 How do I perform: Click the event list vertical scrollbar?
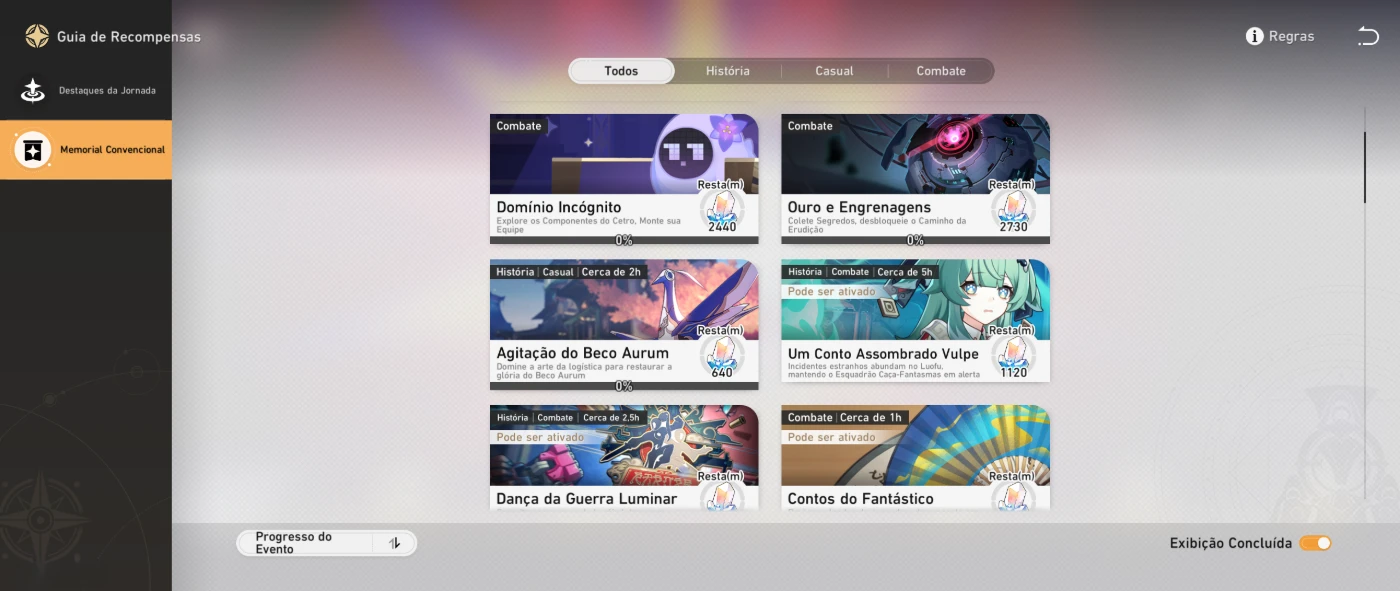tap(1364, 167)
